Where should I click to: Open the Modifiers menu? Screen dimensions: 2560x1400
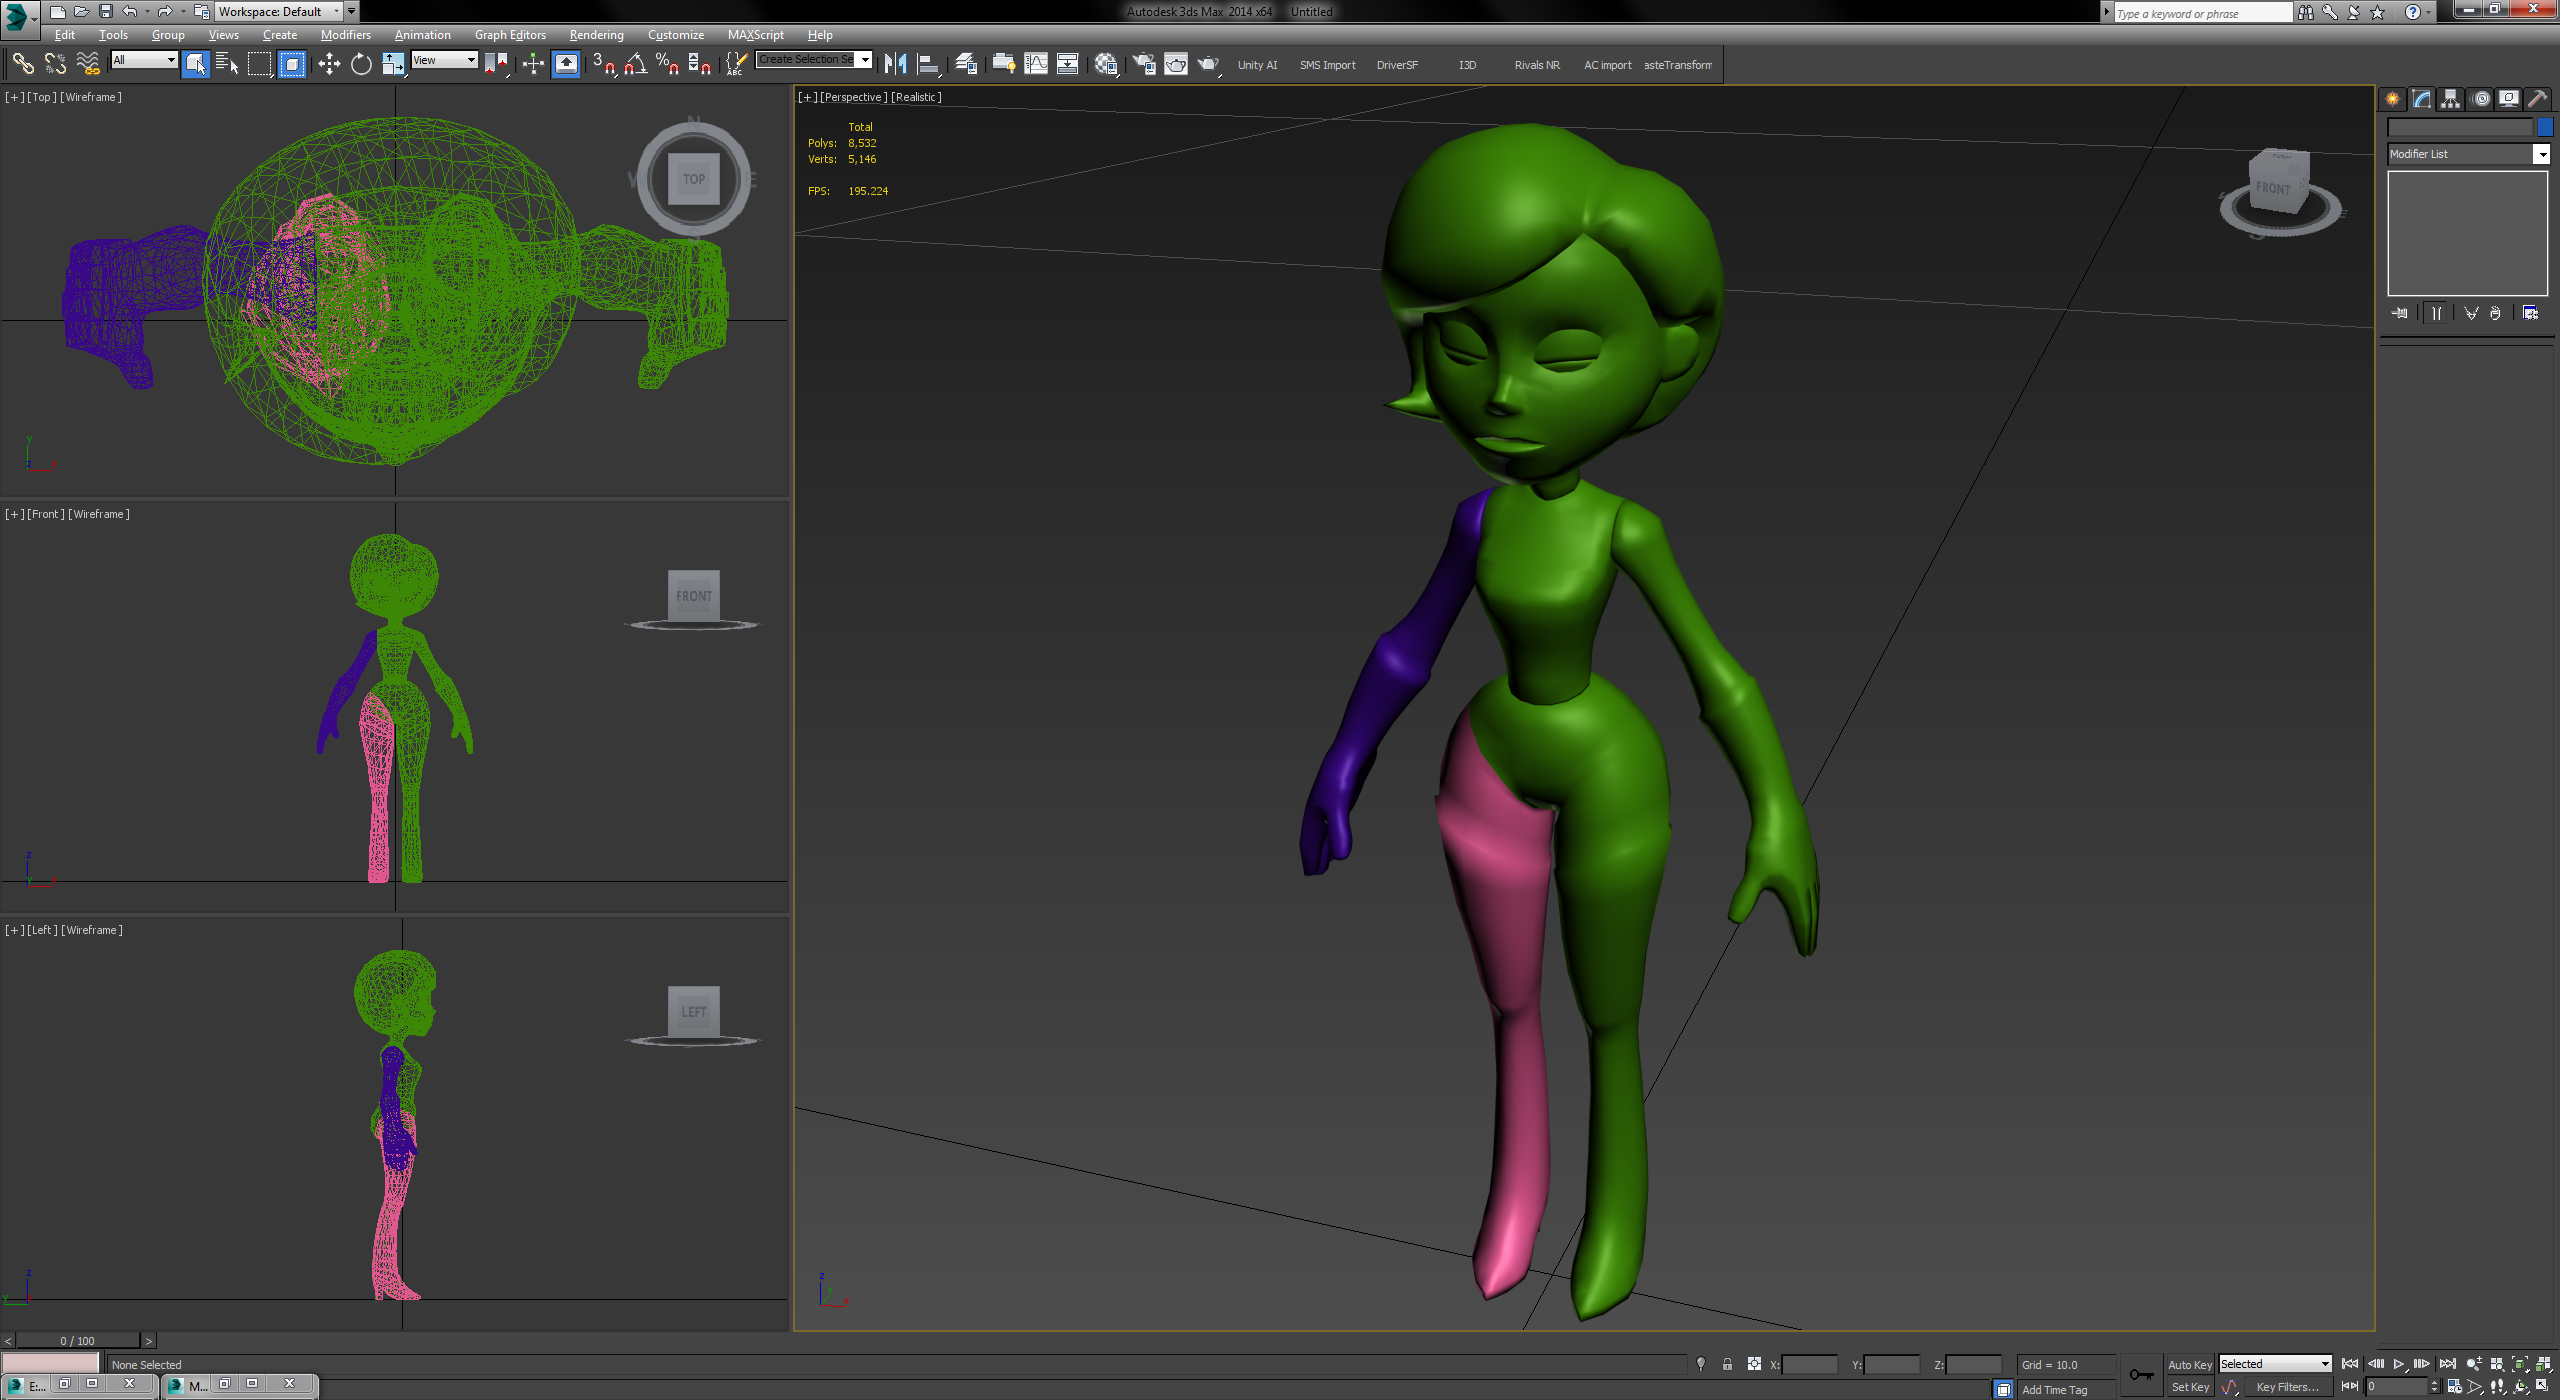point(346,34)
